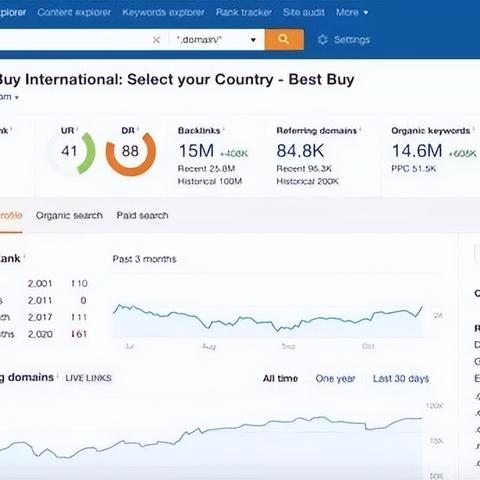Click the Settings gear icon
This screenshot has width=480, height=480.
coord(322,40)
